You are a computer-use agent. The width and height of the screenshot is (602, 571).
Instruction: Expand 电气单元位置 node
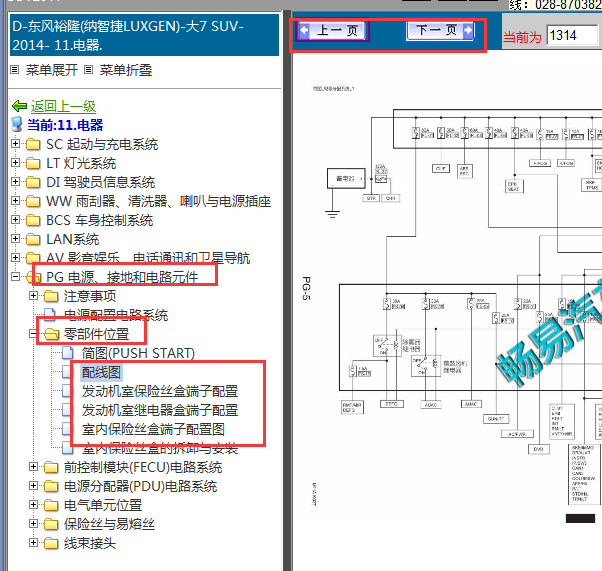pyautogui.click(x=33, y=505)
